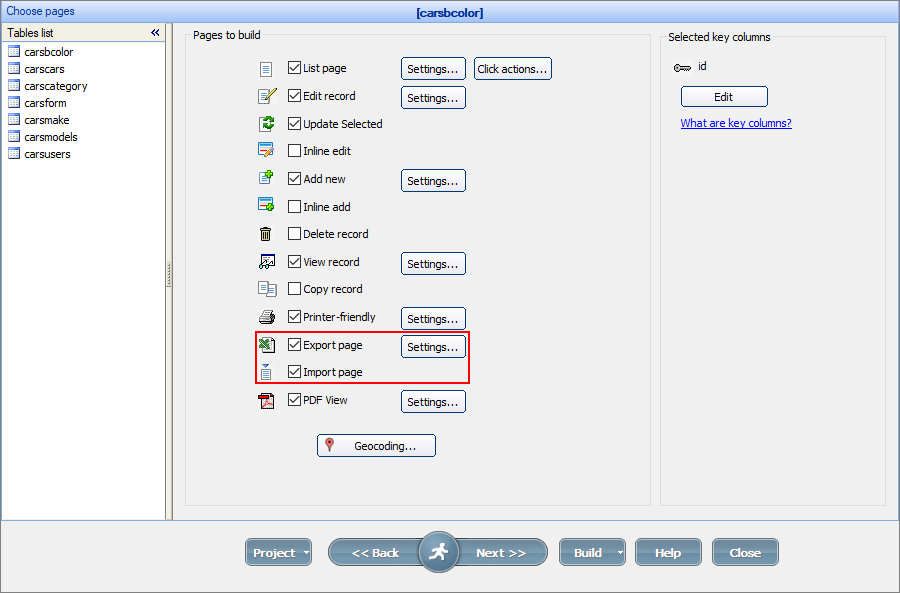Screen dimensions: 900x593
Task: Click the Delete record trash icon
Action: tap(266, 233)
